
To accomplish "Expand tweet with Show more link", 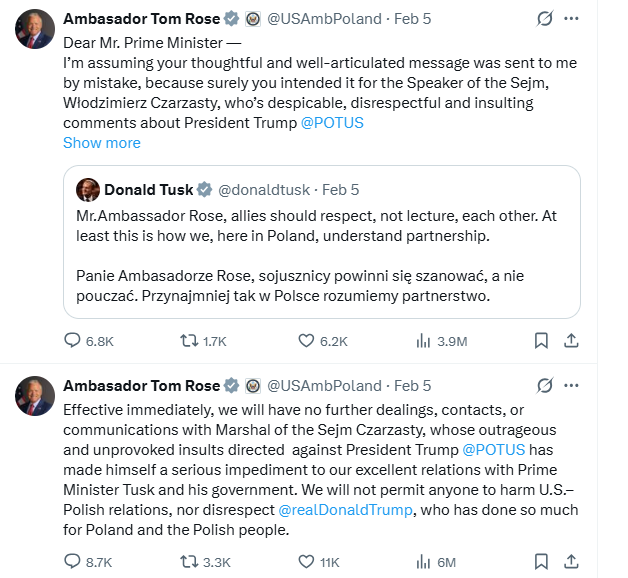I will (x=102, y=142).
